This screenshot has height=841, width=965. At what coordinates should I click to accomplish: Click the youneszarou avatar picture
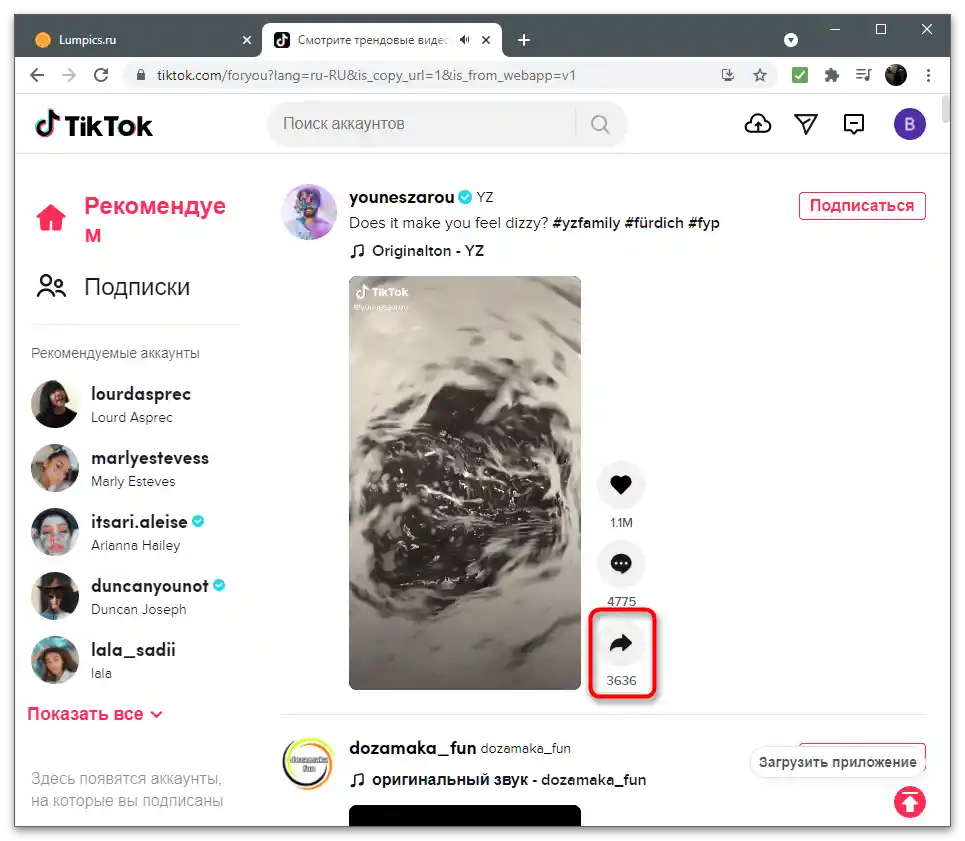point(309,212)
